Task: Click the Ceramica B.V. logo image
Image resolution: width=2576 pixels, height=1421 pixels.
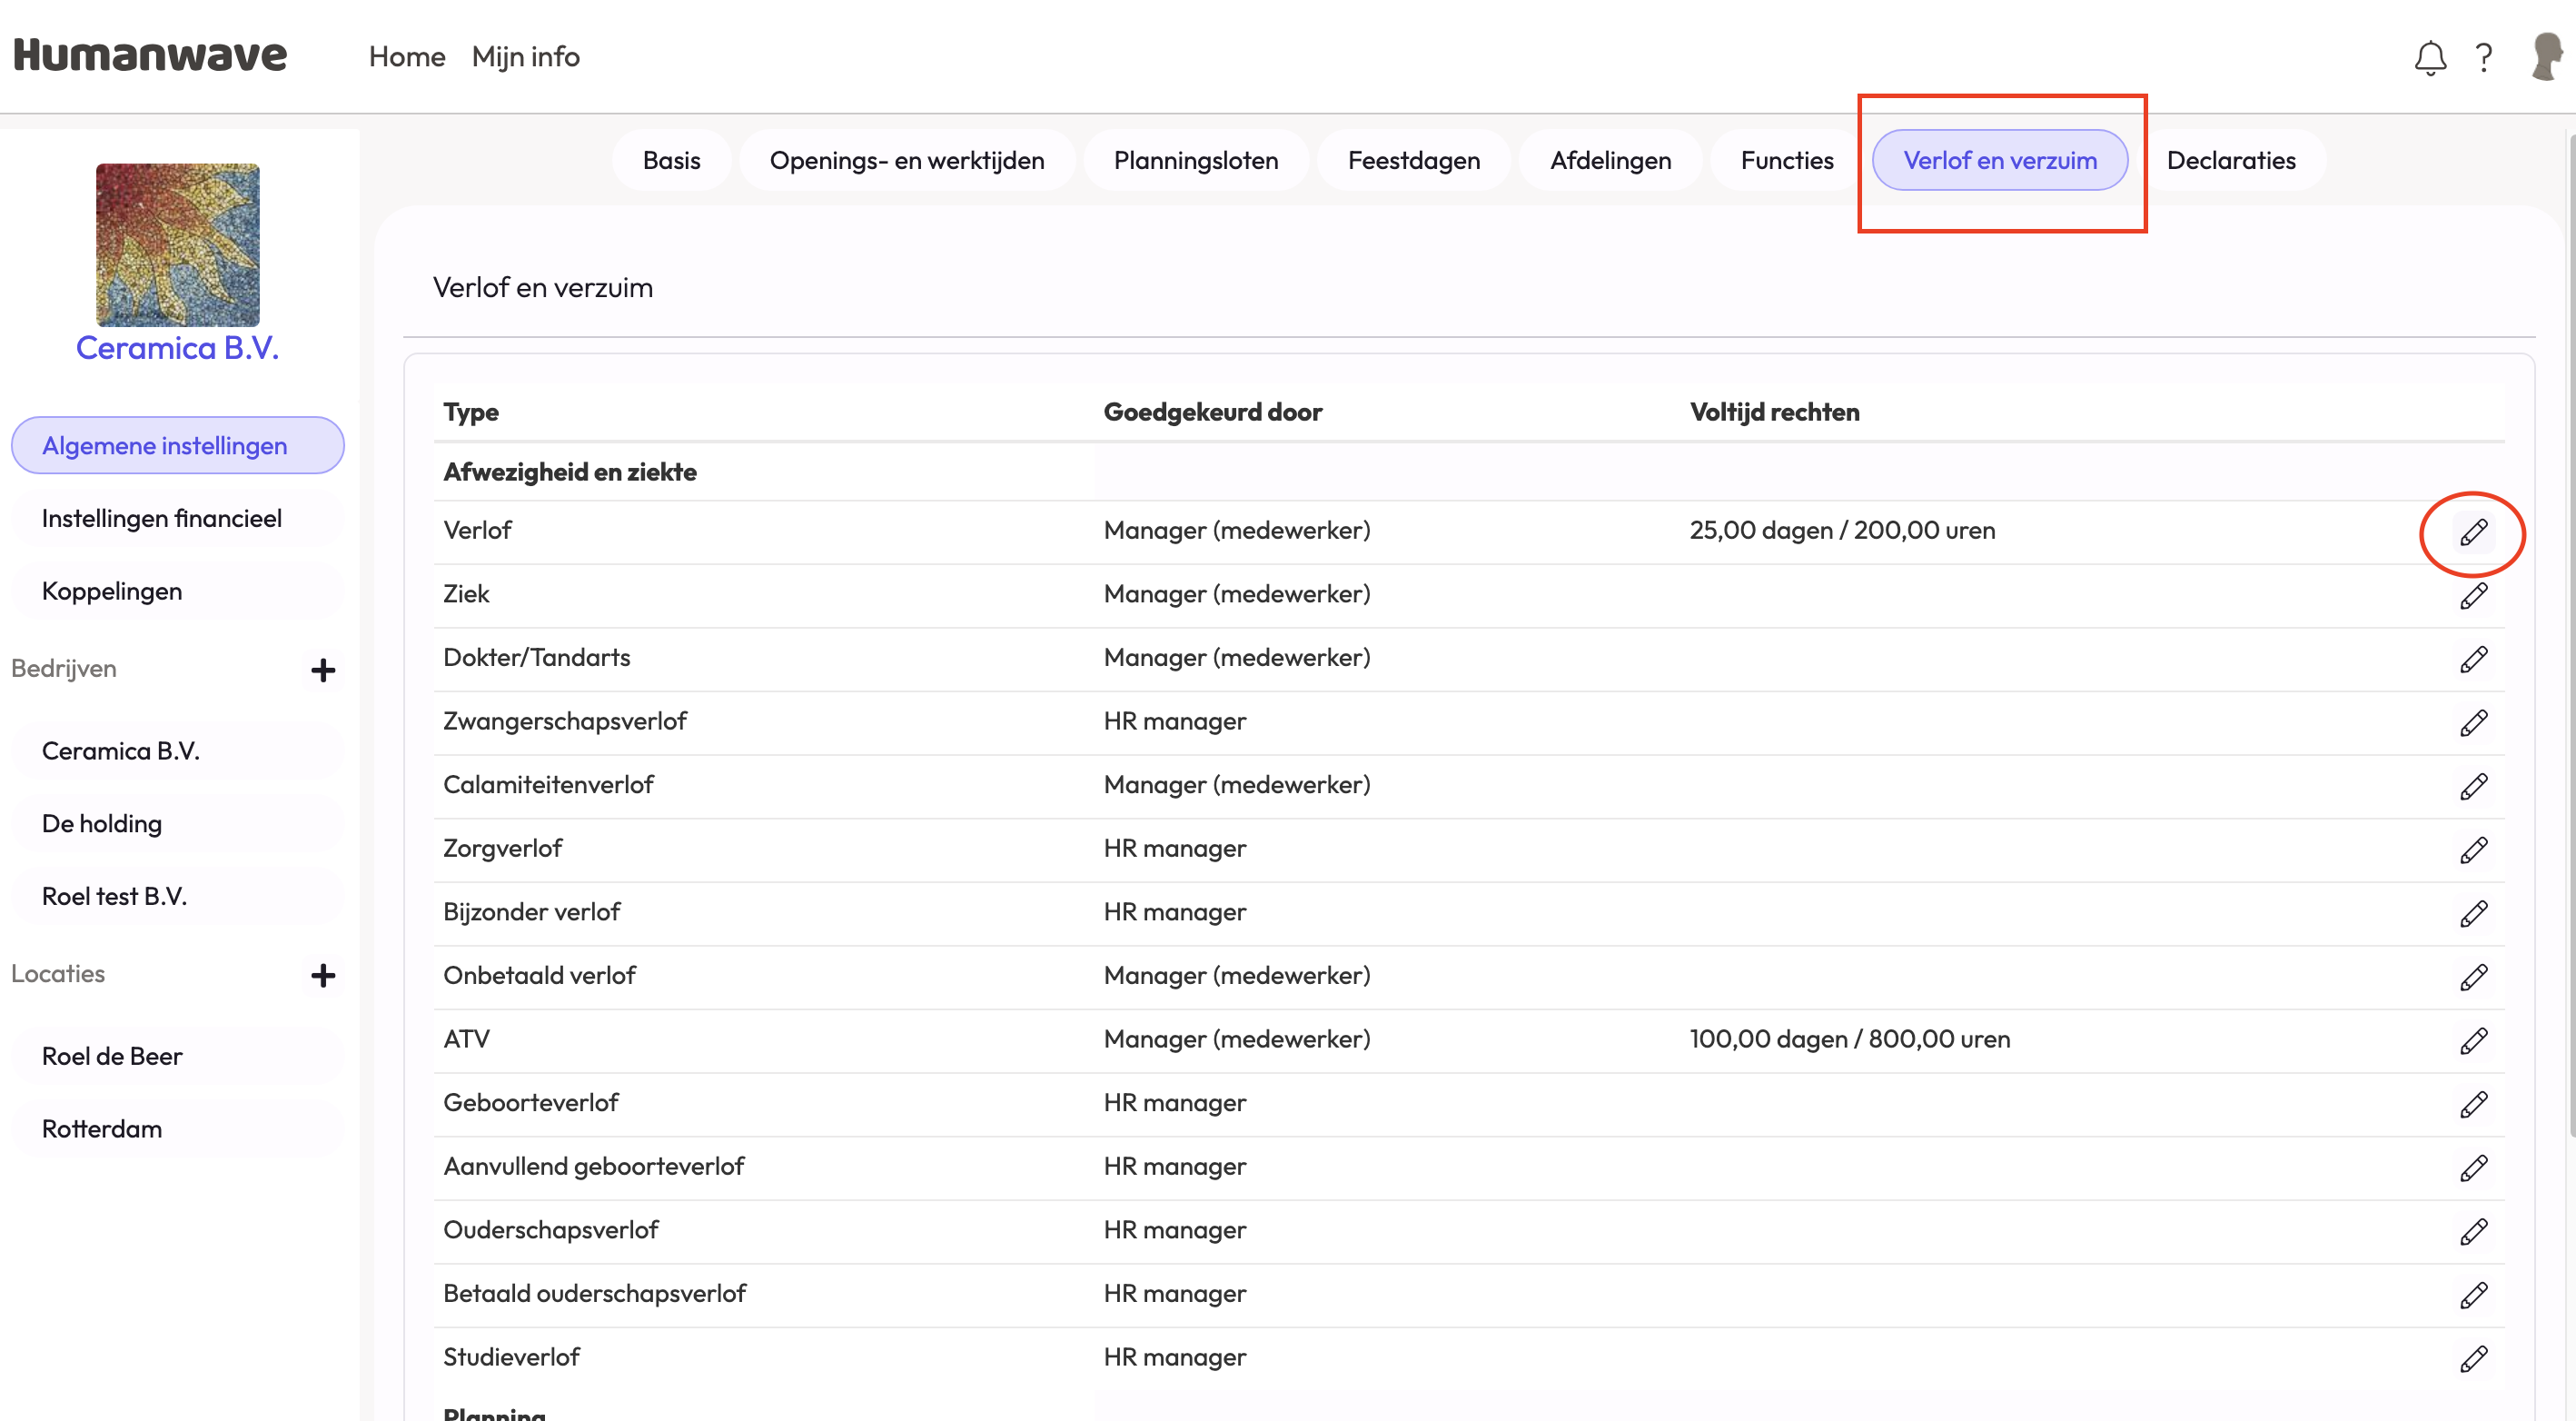Action: click(178, 245)
